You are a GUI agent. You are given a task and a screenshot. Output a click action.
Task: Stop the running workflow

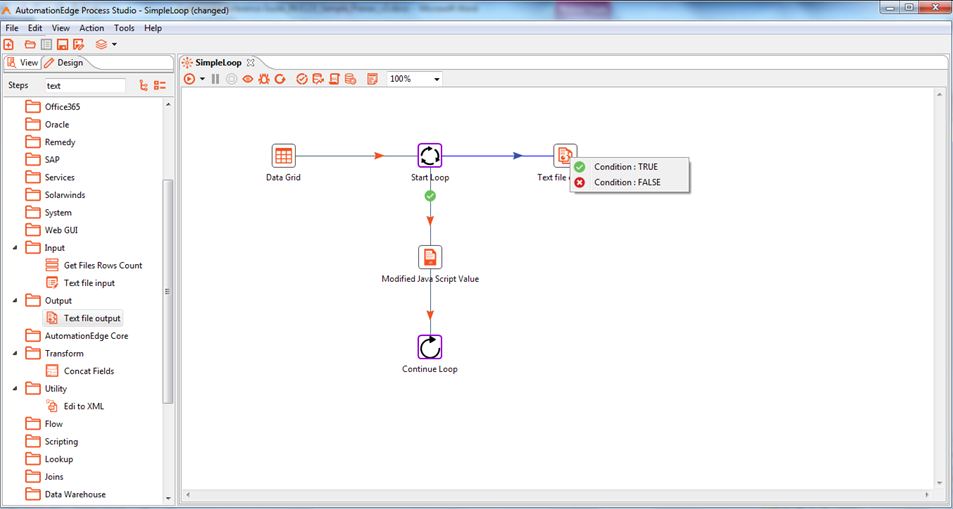(x=231, y=78)
